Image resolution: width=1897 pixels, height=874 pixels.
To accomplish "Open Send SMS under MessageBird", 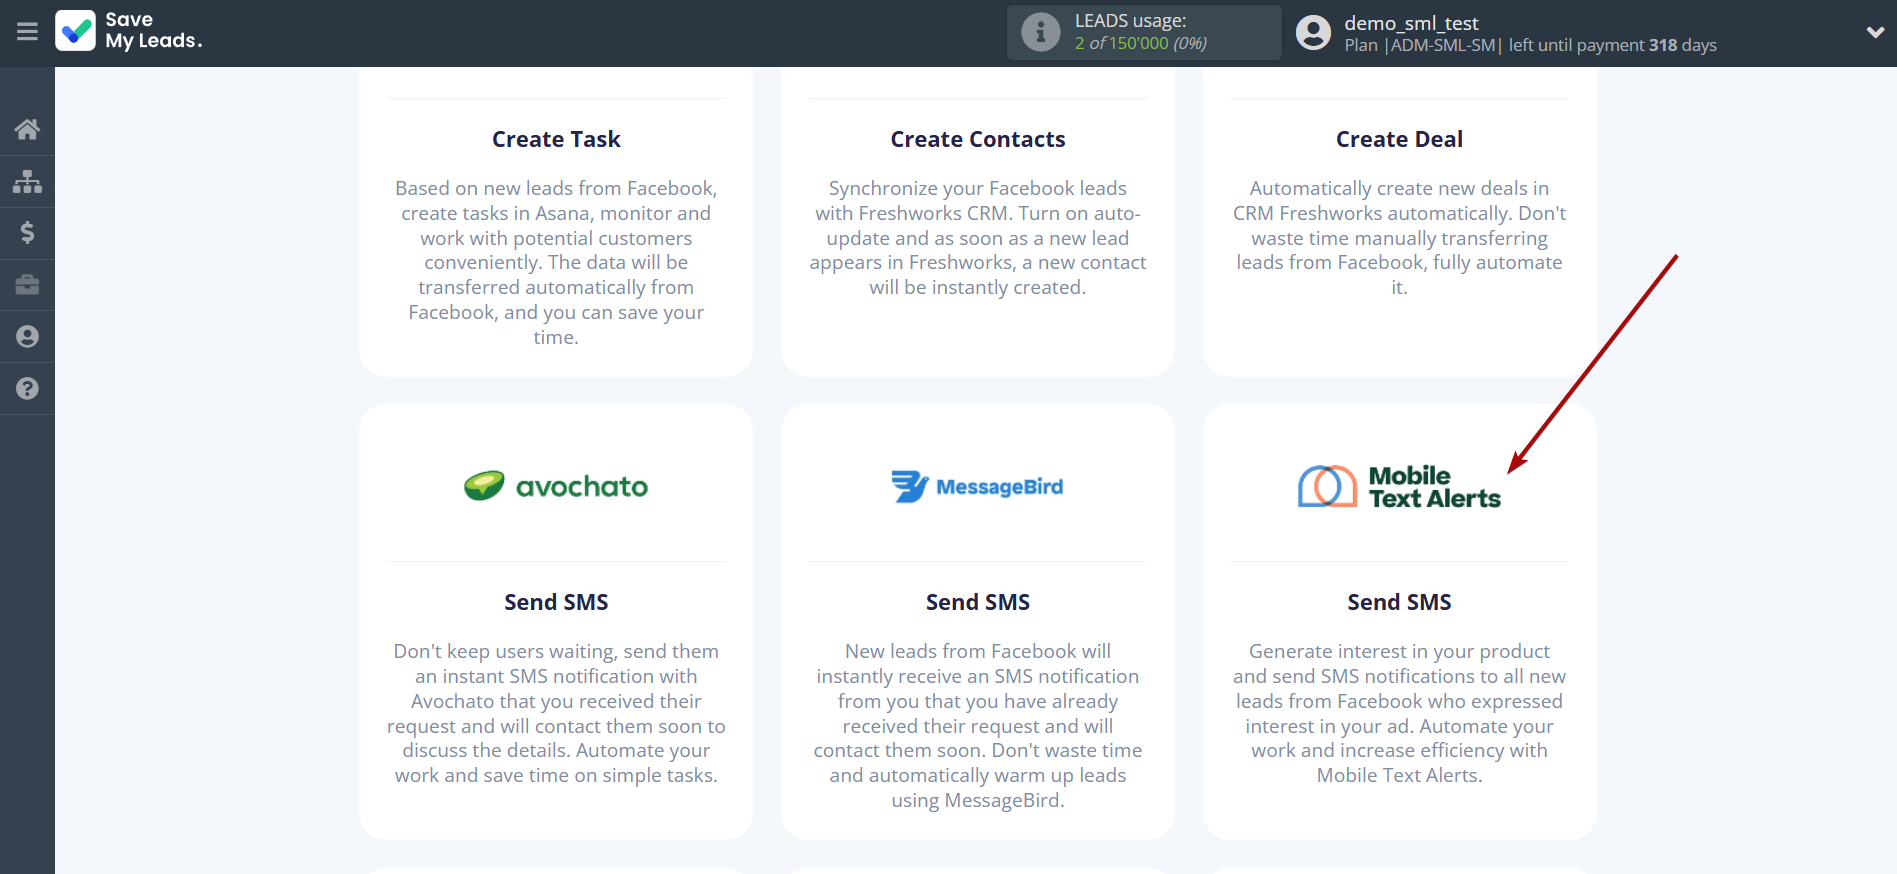I will click(978, 602).
